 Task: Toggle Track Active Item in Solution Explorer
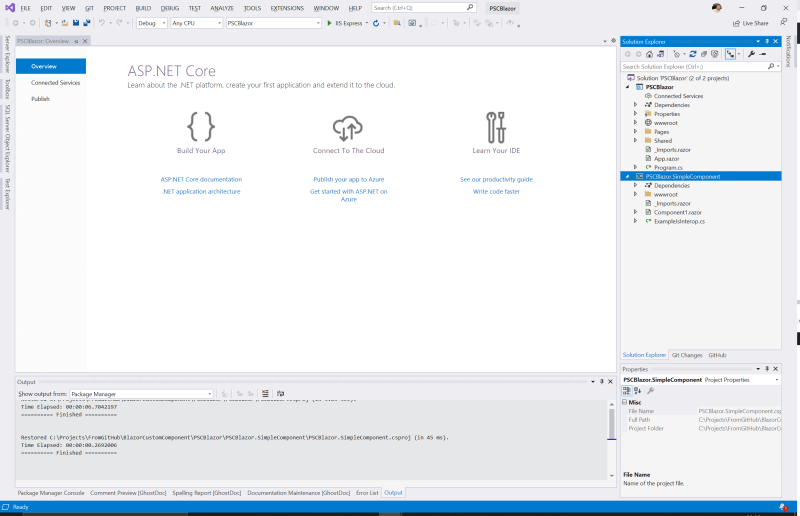coord(730,54)
